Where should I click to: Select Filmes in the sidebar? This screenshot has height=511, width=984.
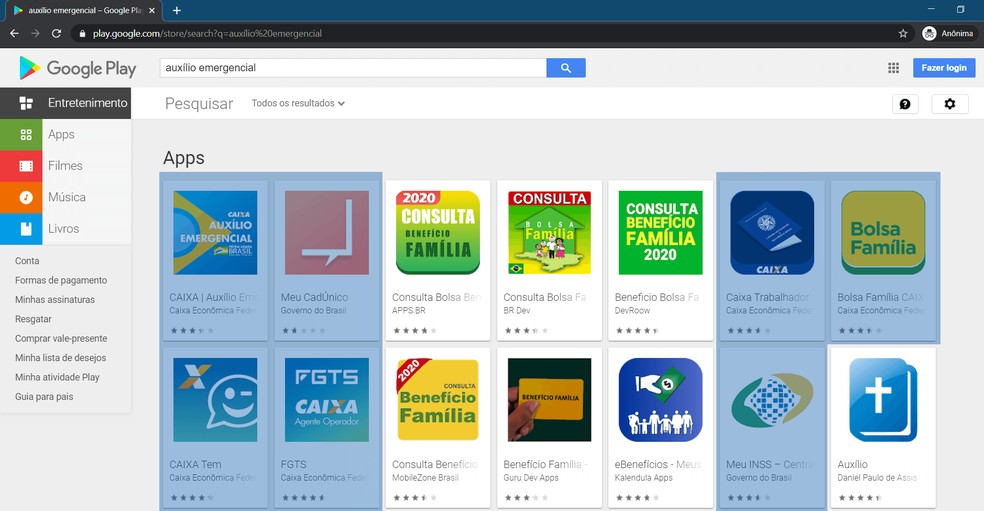pyautogui.click(x=65, y=166)
